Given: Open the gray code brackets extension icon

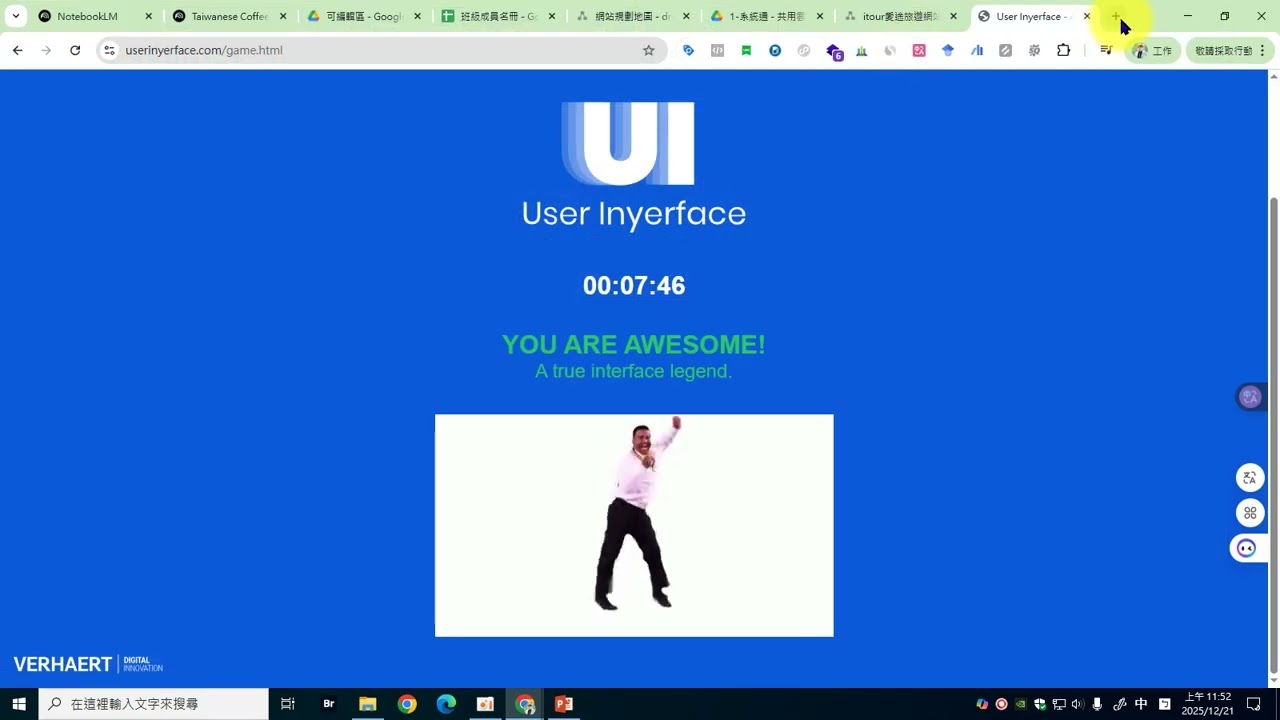Looking at the screenshot, I should (x=717, y=50).
